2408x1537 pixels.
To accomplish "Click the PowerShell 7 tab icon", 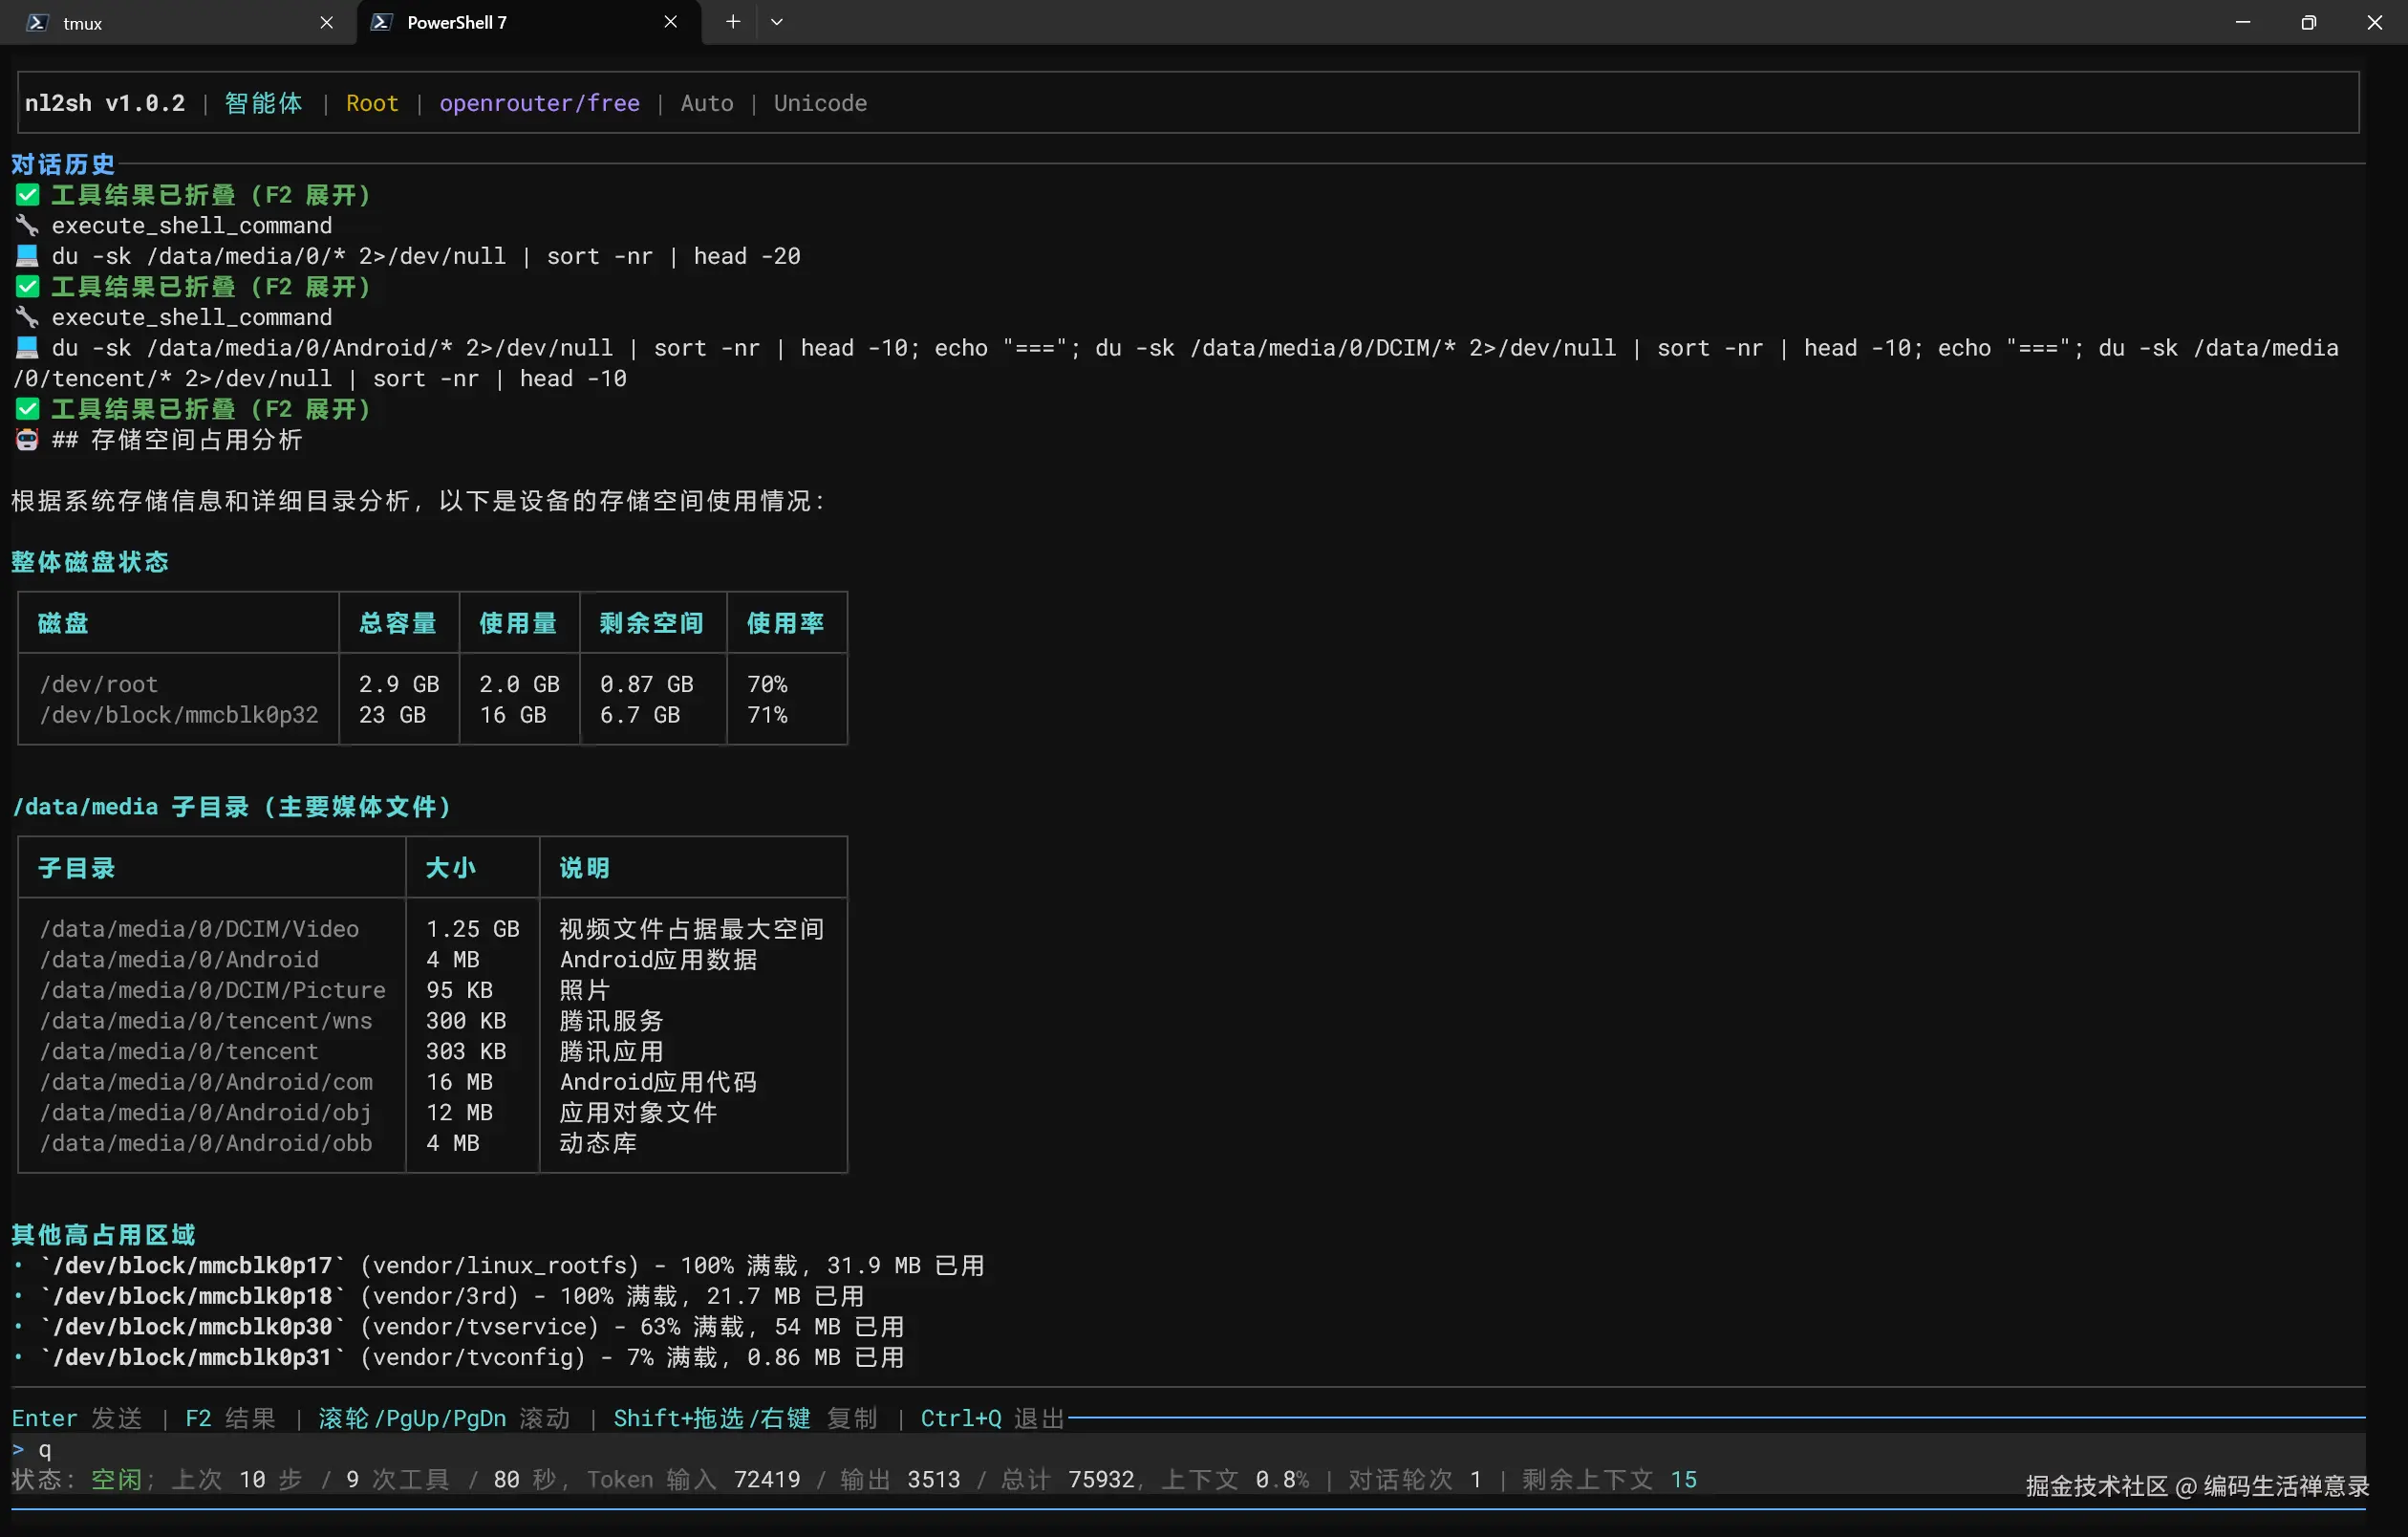I will [x=381, y=22].
